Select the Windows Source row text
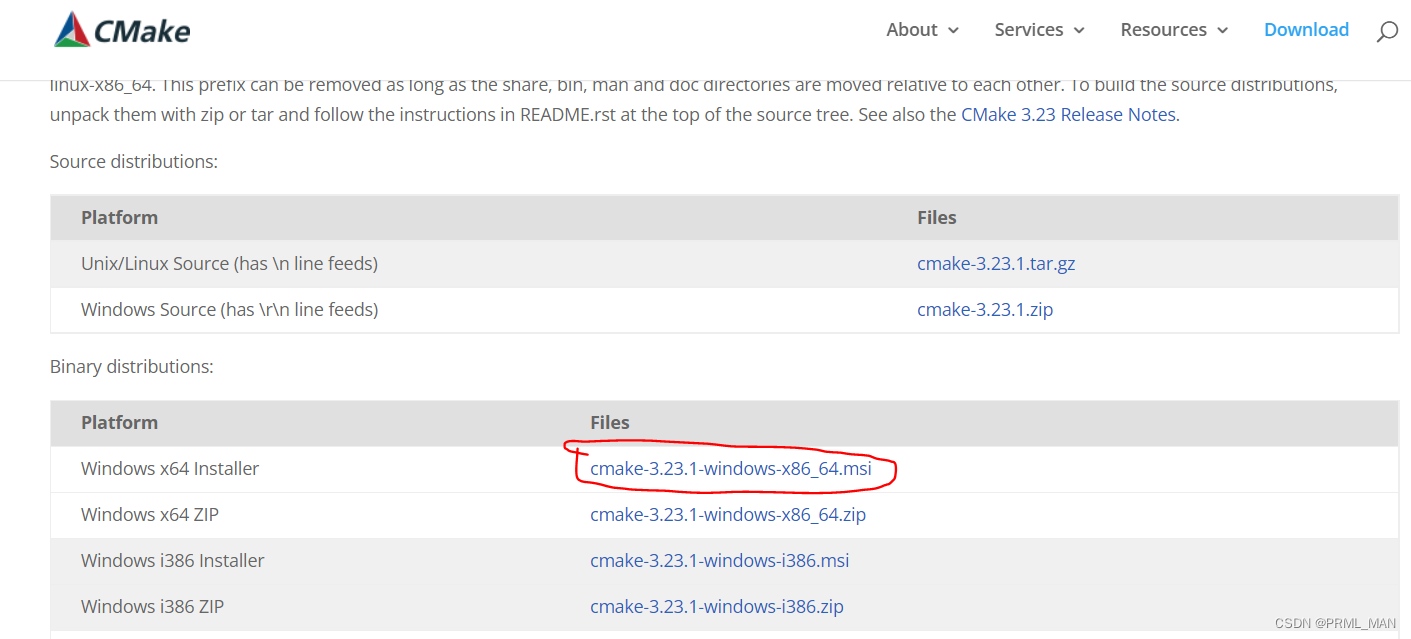Image resolution: width=1411 pixels, height=639 pixels. point(229,310)
